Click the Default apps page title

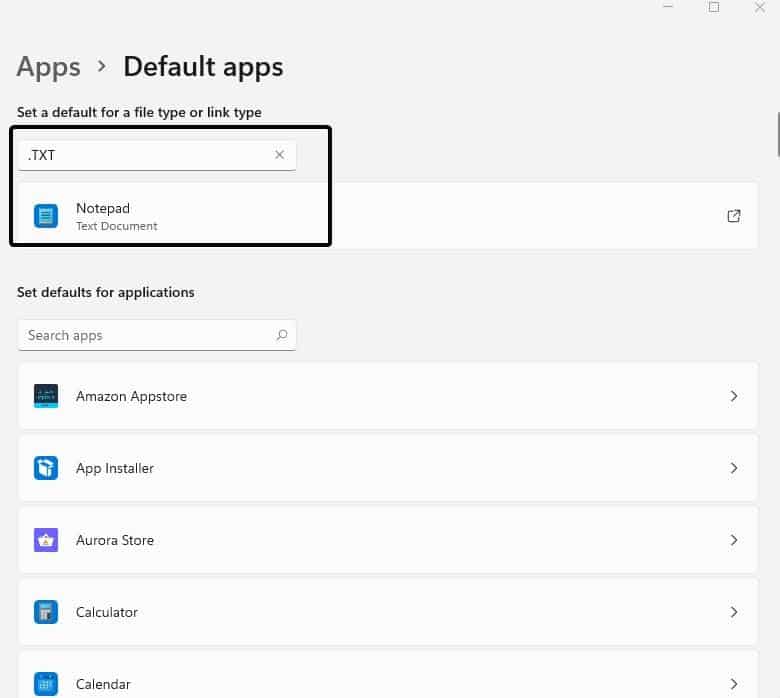pos(203,67)
